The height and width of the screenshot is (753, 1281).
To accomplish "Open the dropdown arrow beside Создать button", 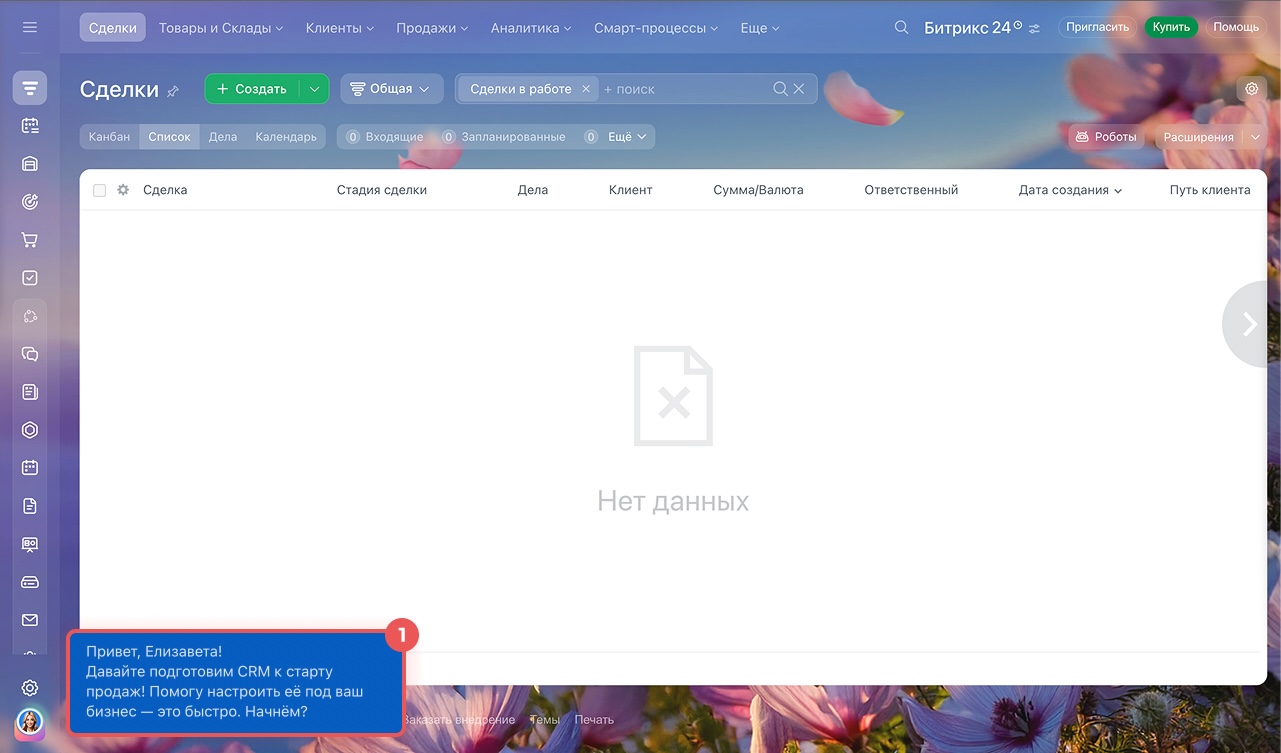I will (314, 89).
